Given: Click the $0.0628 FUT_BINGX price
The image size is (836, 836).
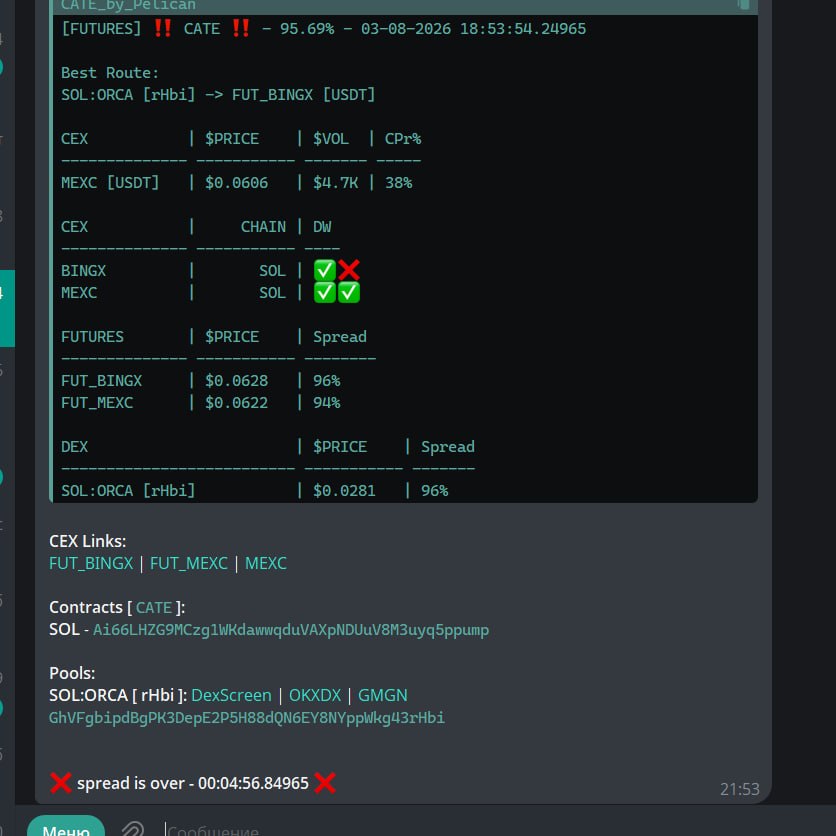Looking at the screenshot, I should pos(236,381).
